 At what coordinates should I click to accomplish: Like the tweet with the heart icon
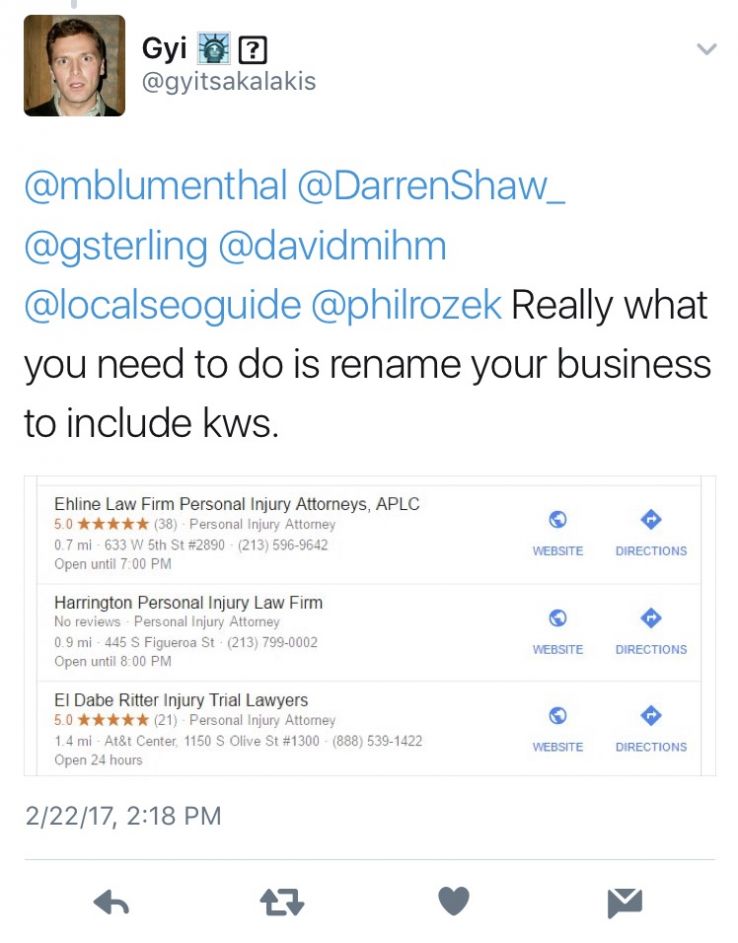454,901
